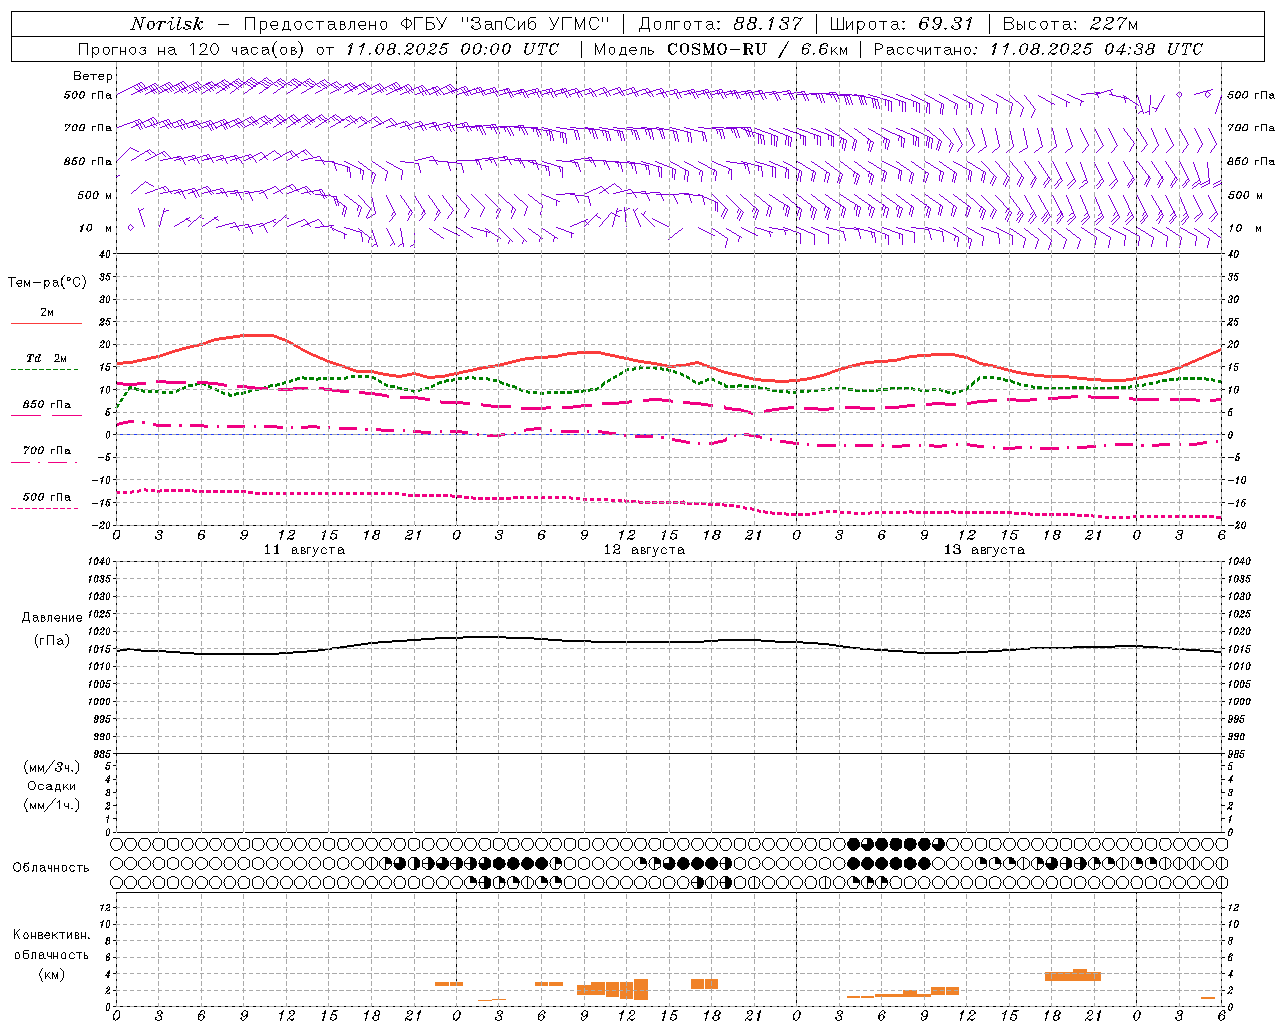This screenshot has width=1280, height=1024.
Task: Click the 'Облачность' cloud cover label
Action: [51, 868]
